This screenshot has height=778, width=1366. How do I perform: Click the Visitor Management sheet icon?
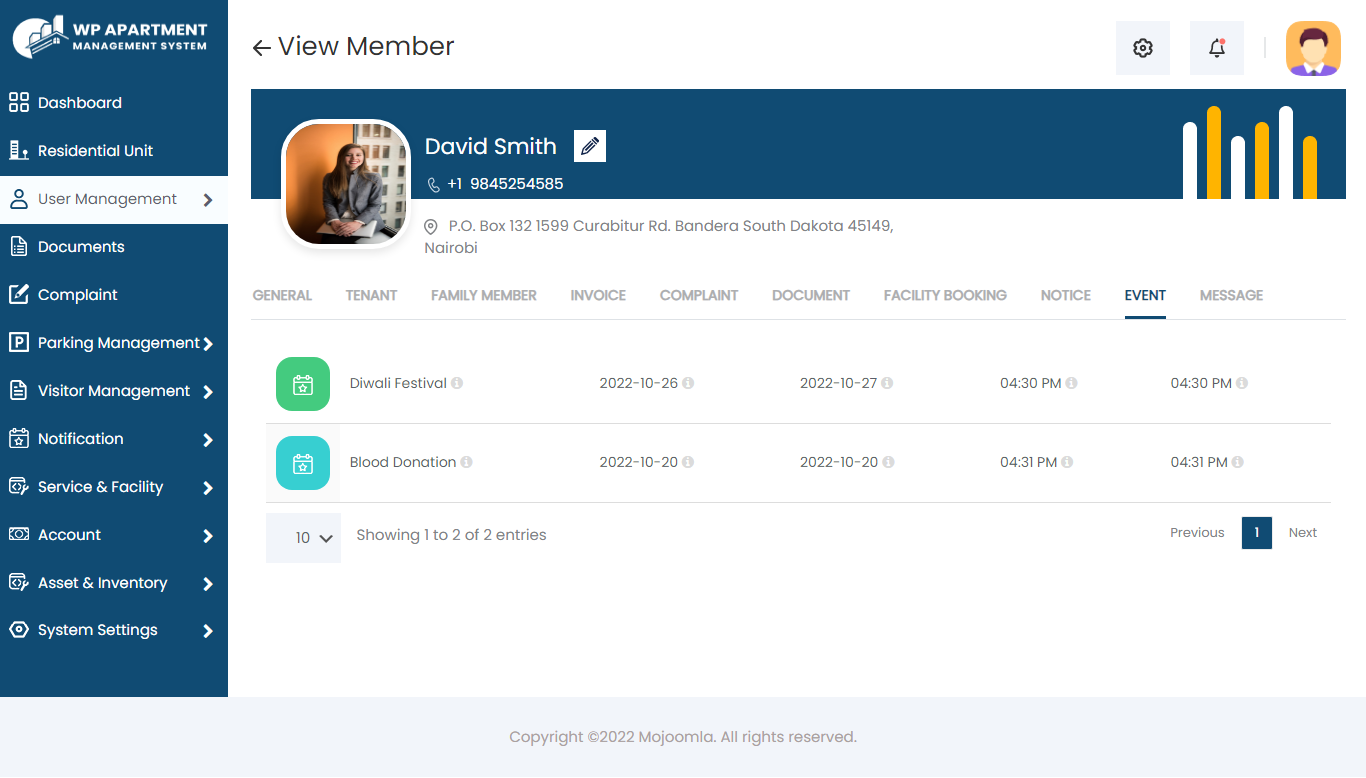(18, 390)
